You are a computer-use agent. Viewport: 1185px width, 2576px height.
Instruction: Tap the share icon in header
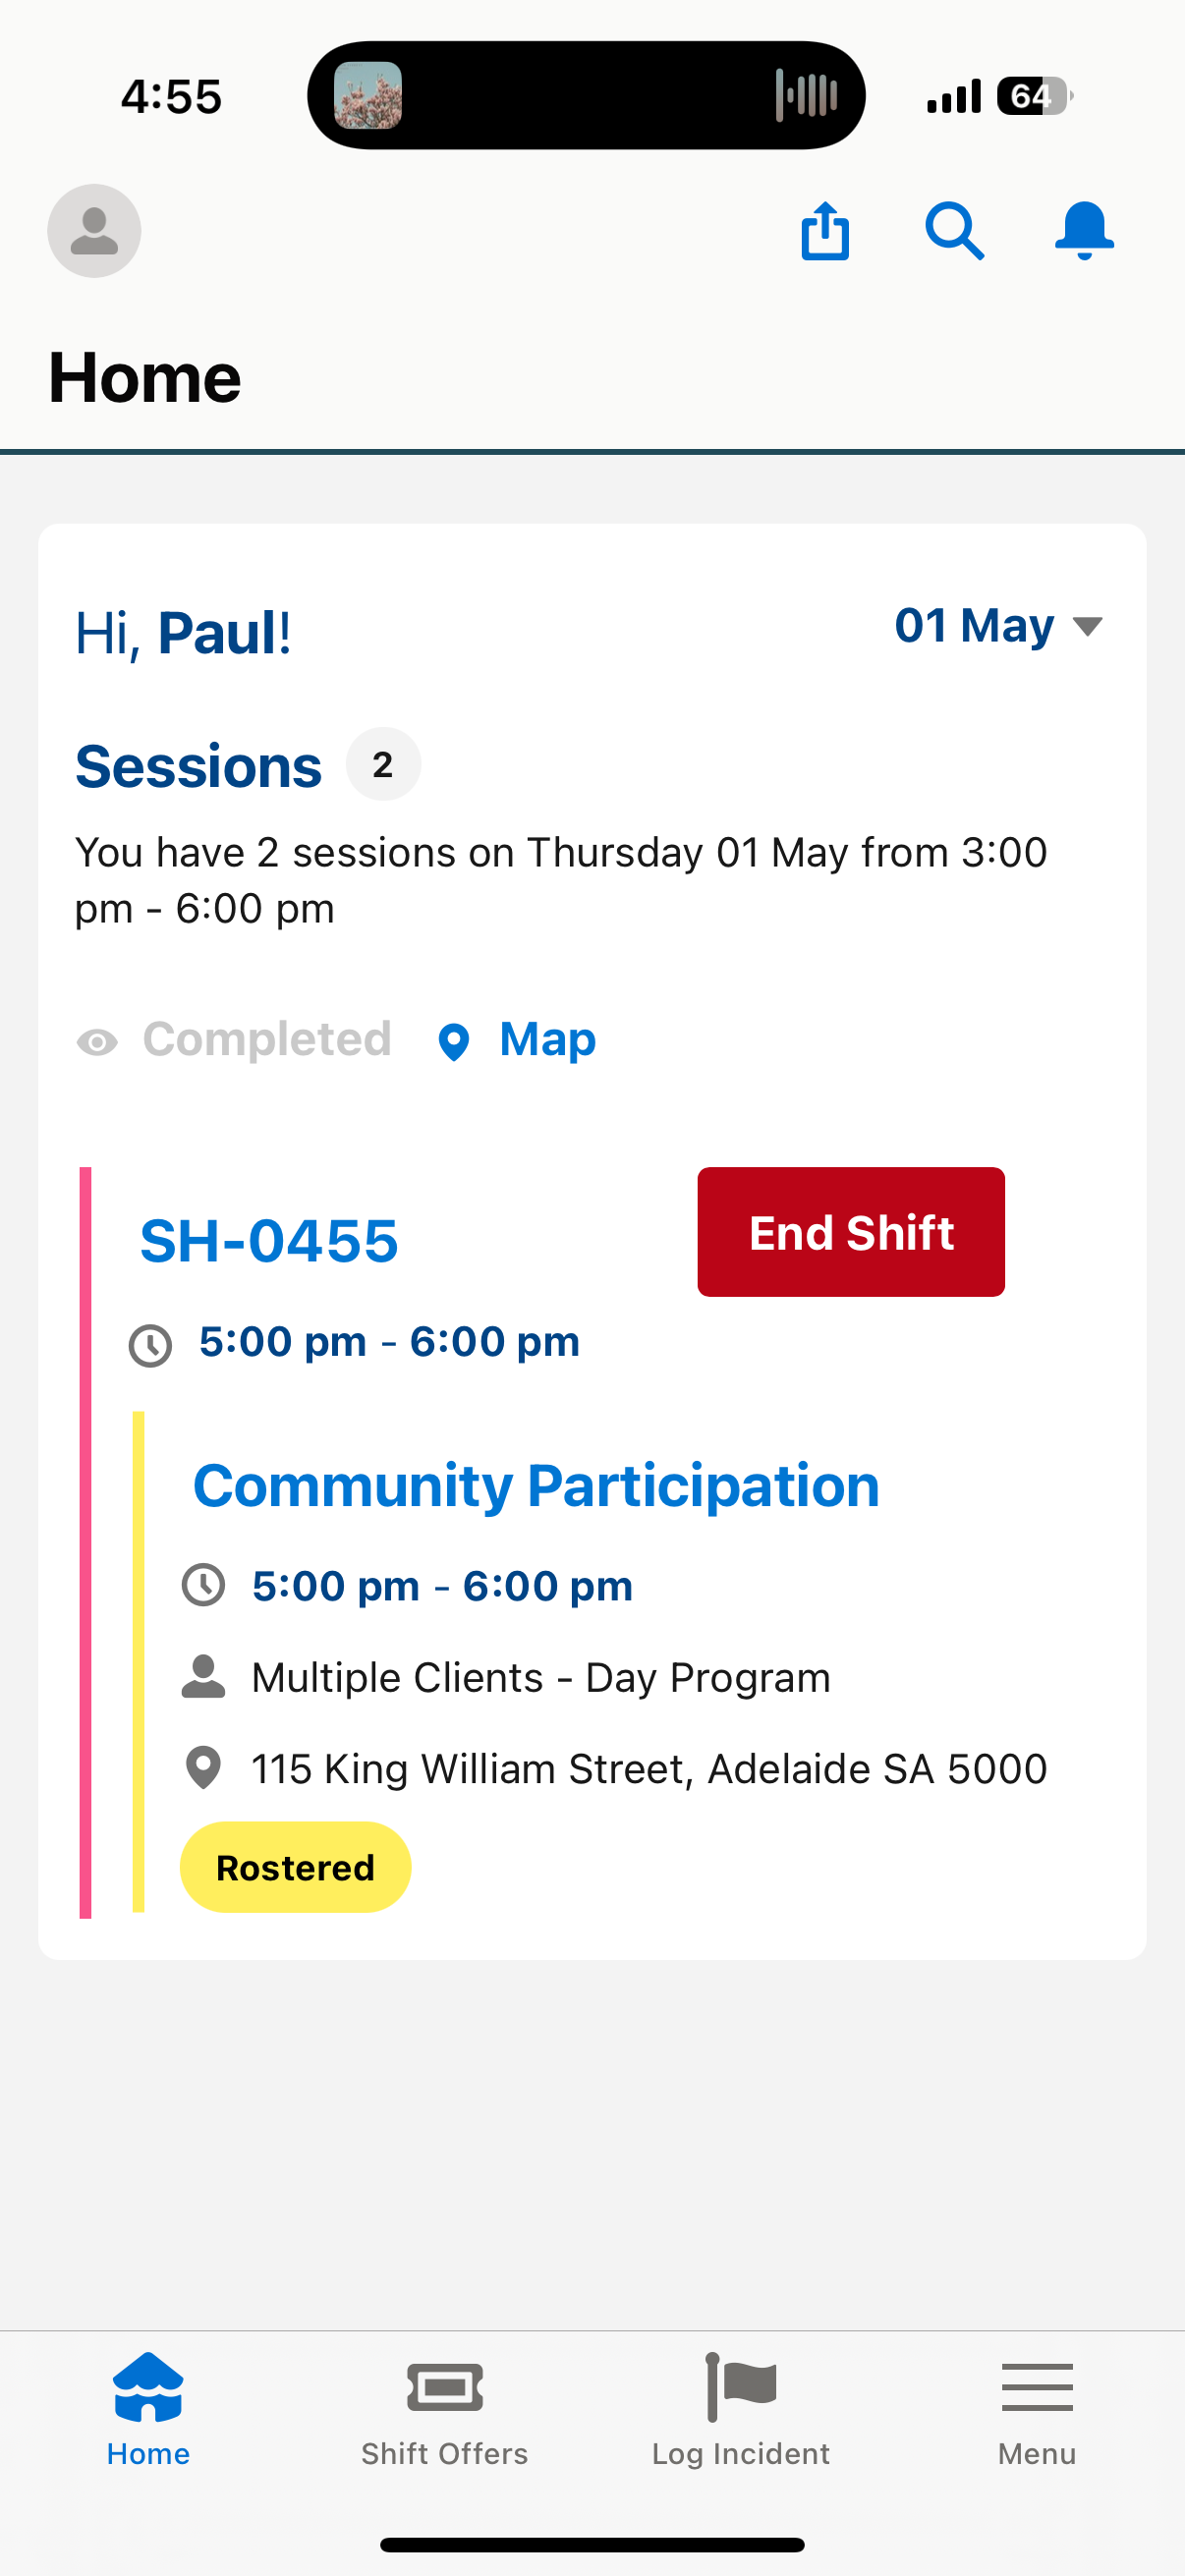click(825, 231)
